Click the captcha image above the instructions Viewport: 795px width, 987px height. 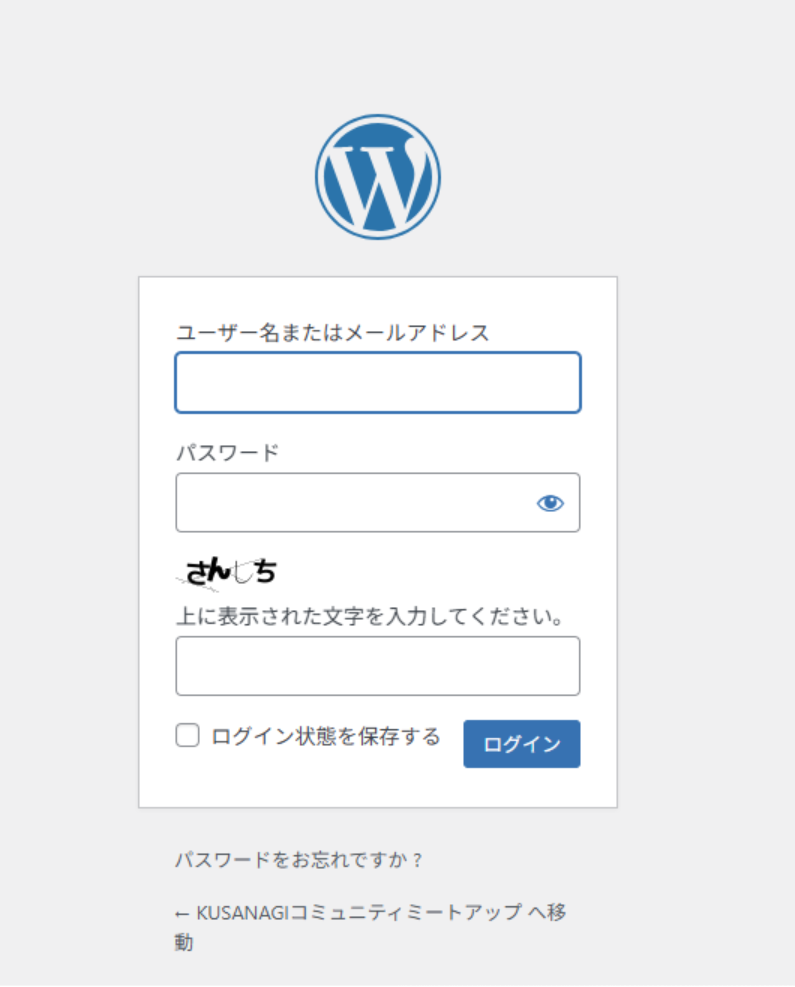(228, 572)
